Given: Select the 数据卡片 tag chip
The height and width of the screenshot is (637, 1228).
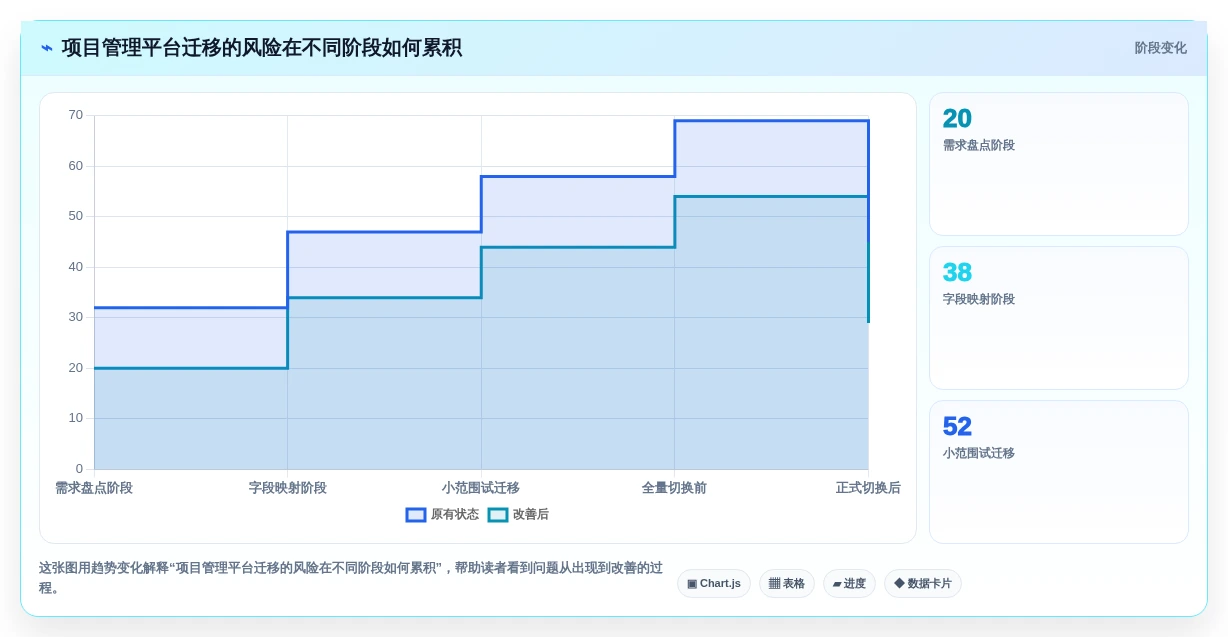Looking at the screenshot, I should [923, 583].
